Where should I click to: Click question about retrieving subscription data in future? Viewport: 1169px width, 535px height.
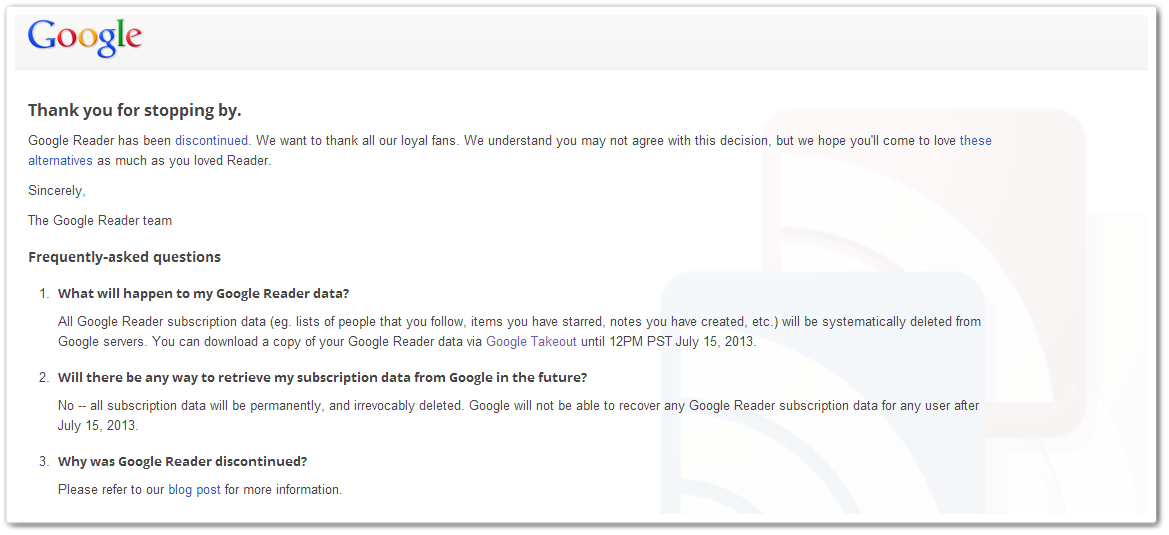coord(323,378)
